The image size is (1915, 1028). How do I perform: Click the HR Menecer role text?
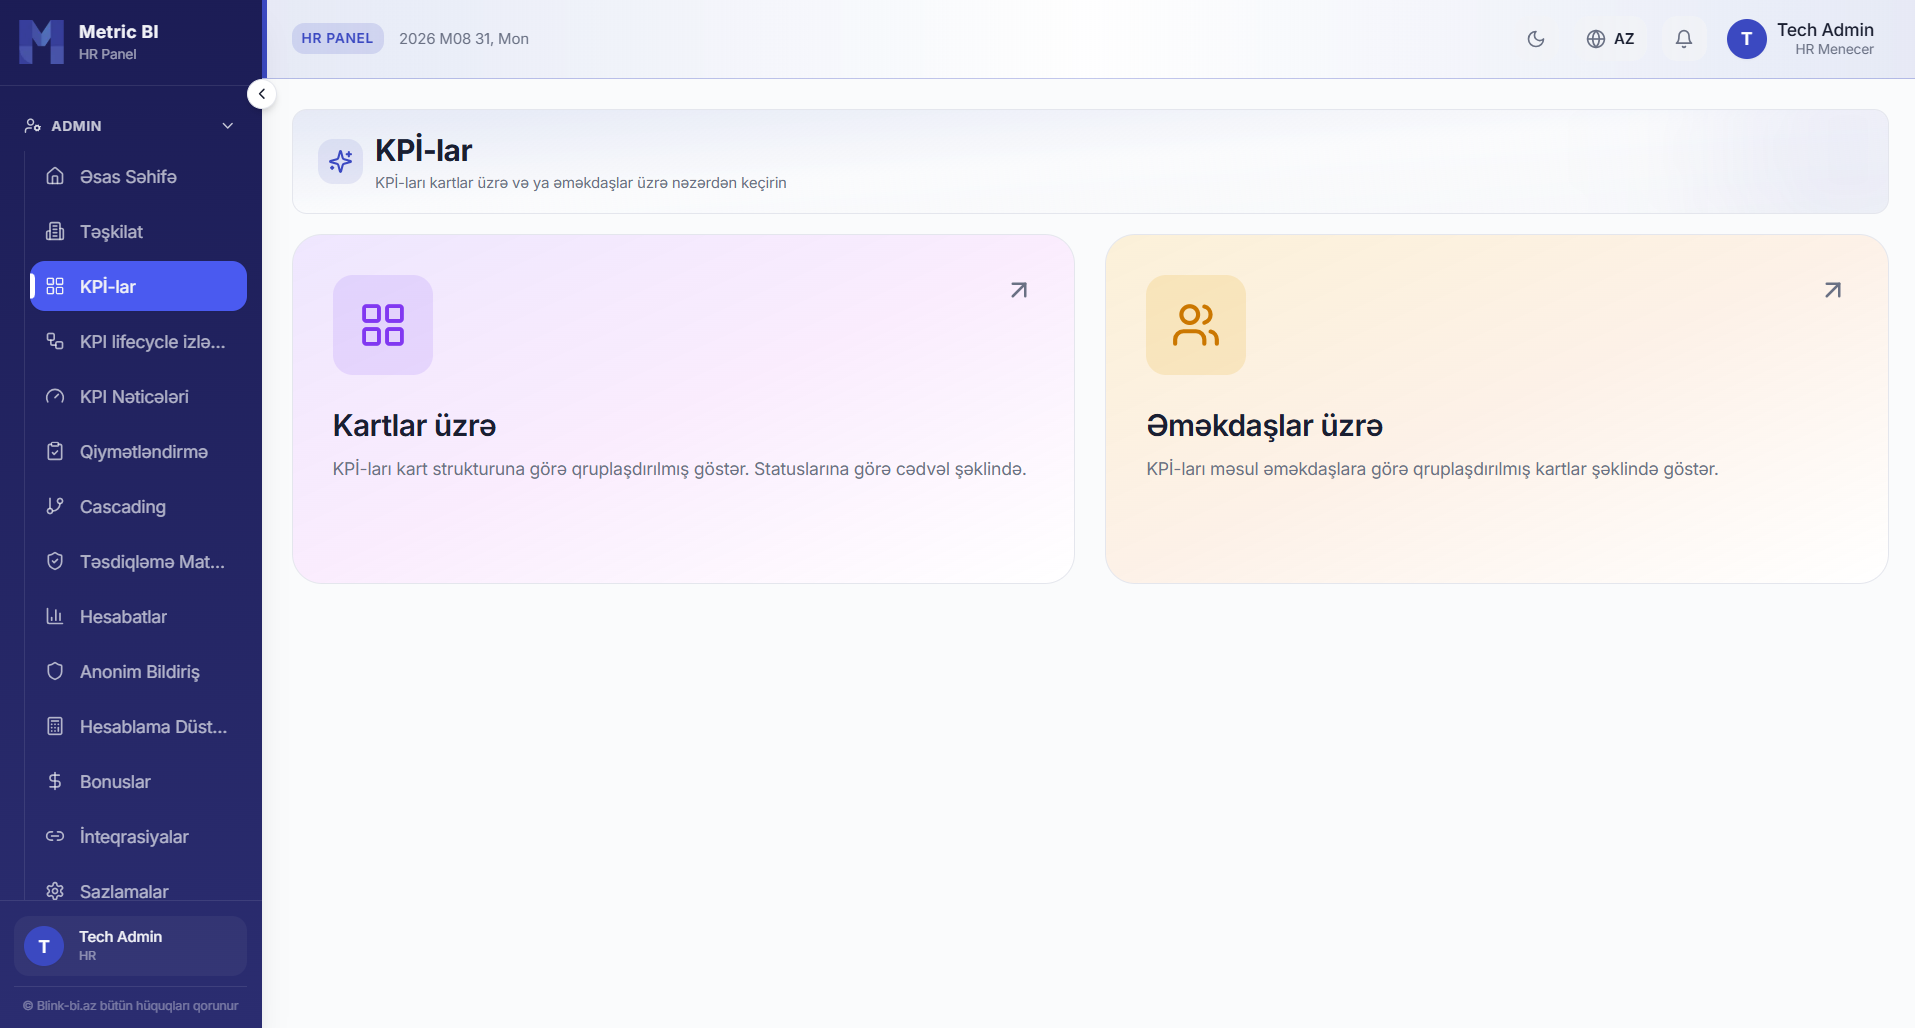pos(1834,50)
